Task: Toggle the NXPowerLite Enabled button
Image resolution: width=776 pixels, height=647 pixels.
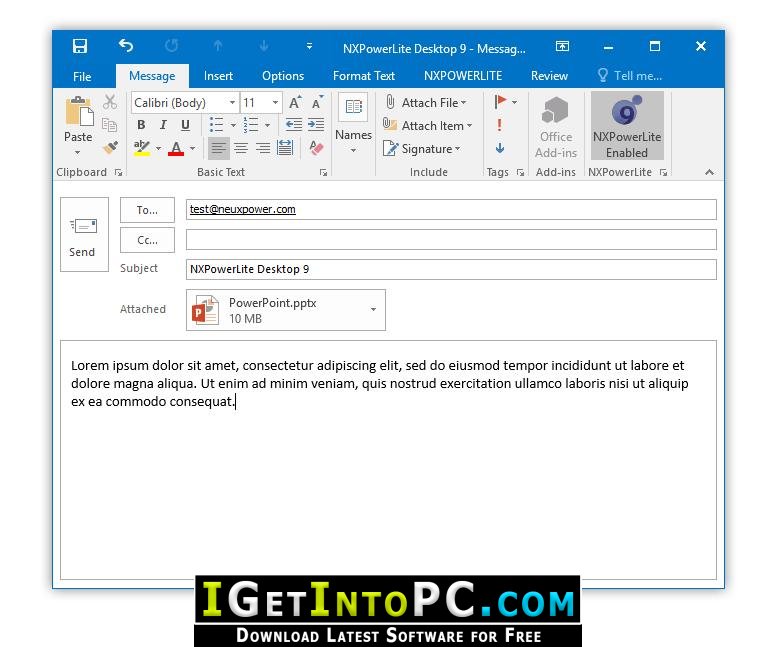Action: coord(627,126)
